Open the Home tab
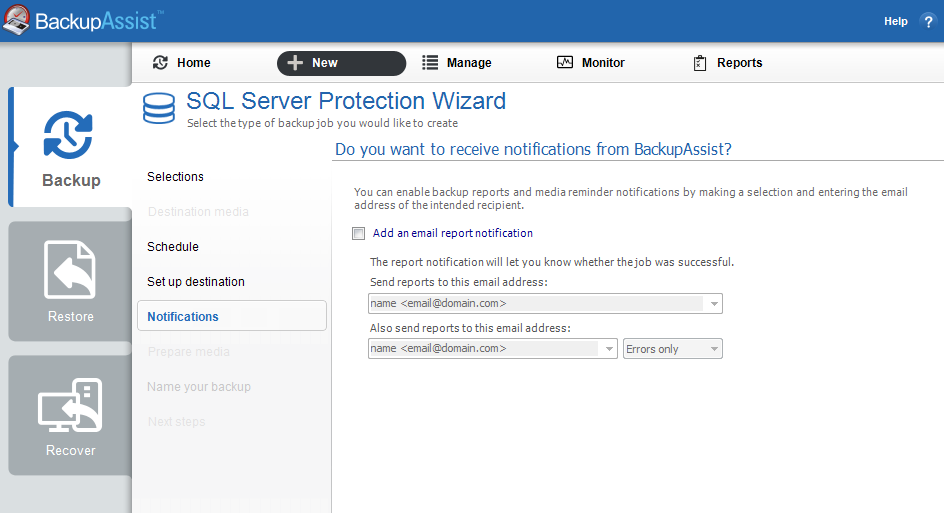Viewport: 944px width, 513px height. click(x=181, y=63)
